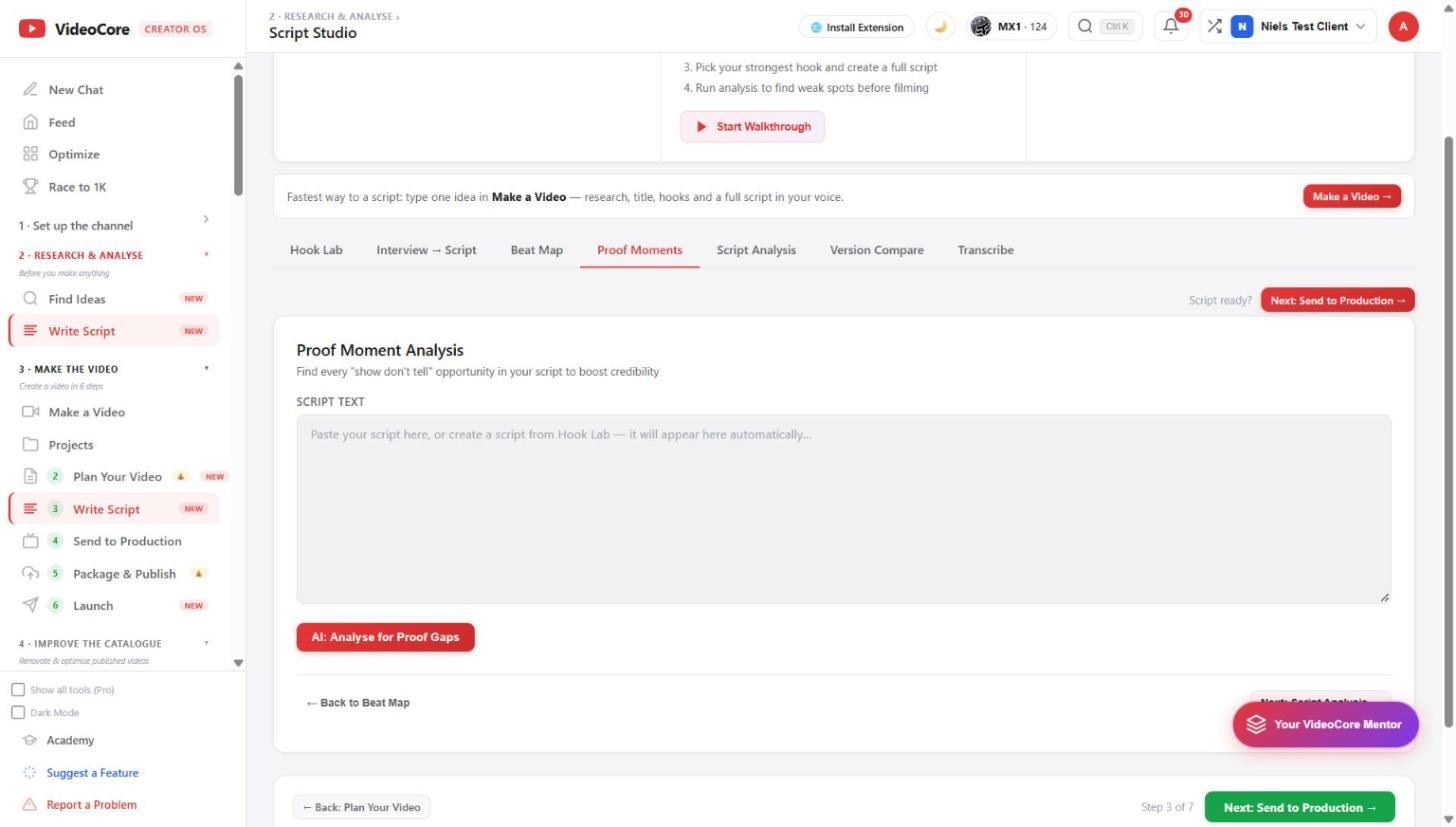Click the Back to Beat Map link

click(358, 703)
